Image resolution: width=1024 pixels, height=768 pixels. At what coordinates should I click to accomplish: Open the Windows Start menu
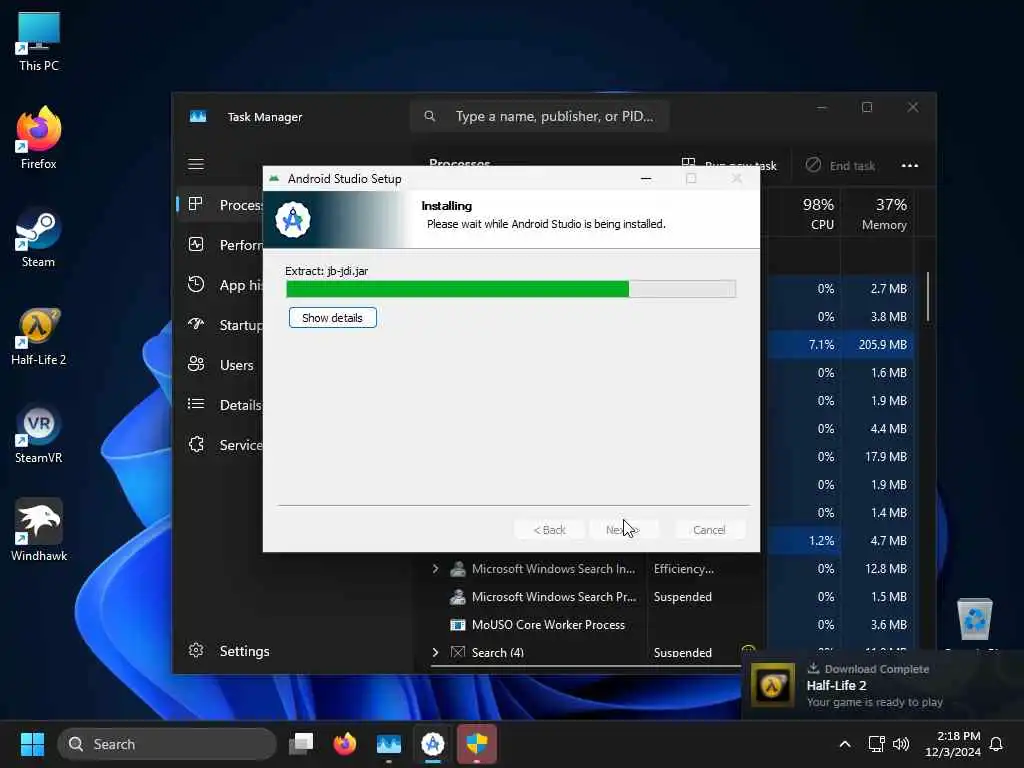(x=32, y=744)
